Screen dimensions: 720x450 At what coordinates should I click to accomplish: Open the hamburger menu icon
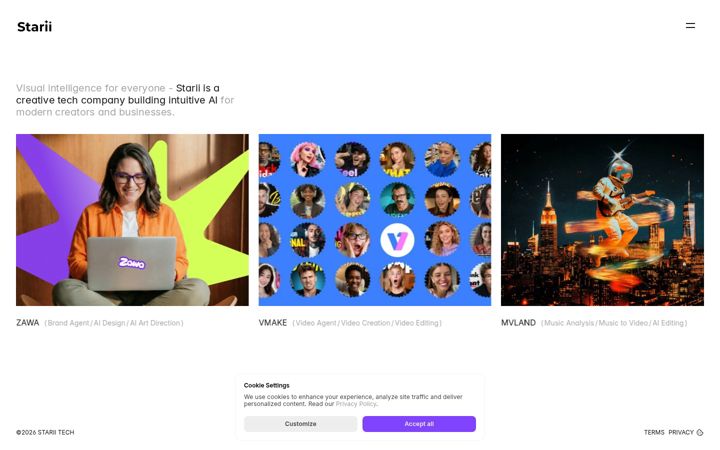tap(690, 26)
